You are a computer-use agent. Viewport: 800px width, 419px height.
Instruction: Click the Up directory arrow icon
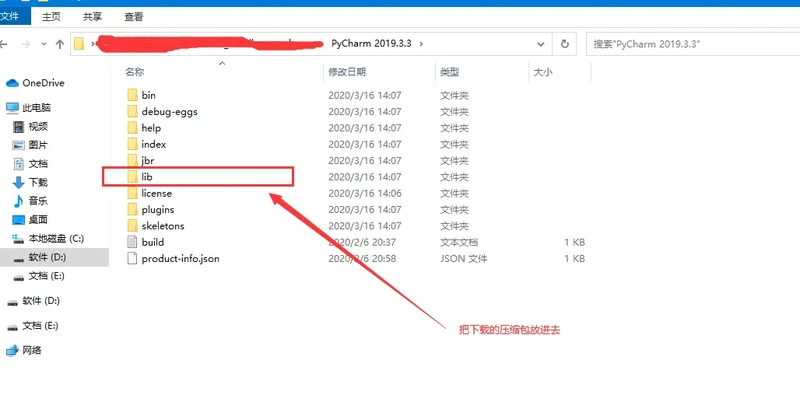click(59, 44)
